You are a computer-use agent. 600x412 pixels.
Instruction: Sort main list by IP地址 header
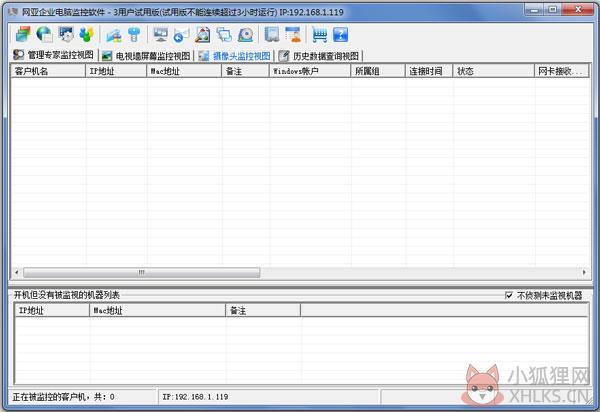116,71
